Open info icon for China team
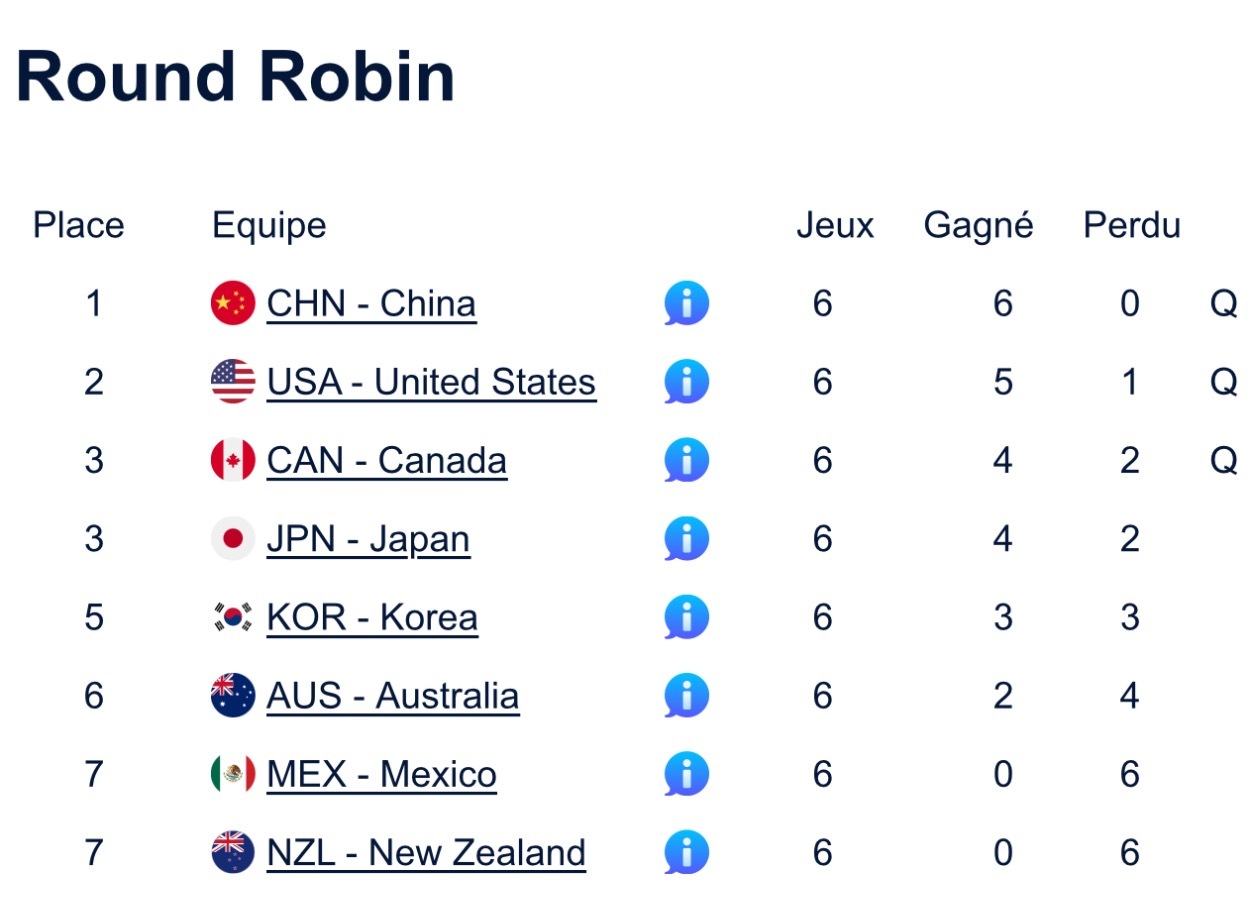 [686, 303]
